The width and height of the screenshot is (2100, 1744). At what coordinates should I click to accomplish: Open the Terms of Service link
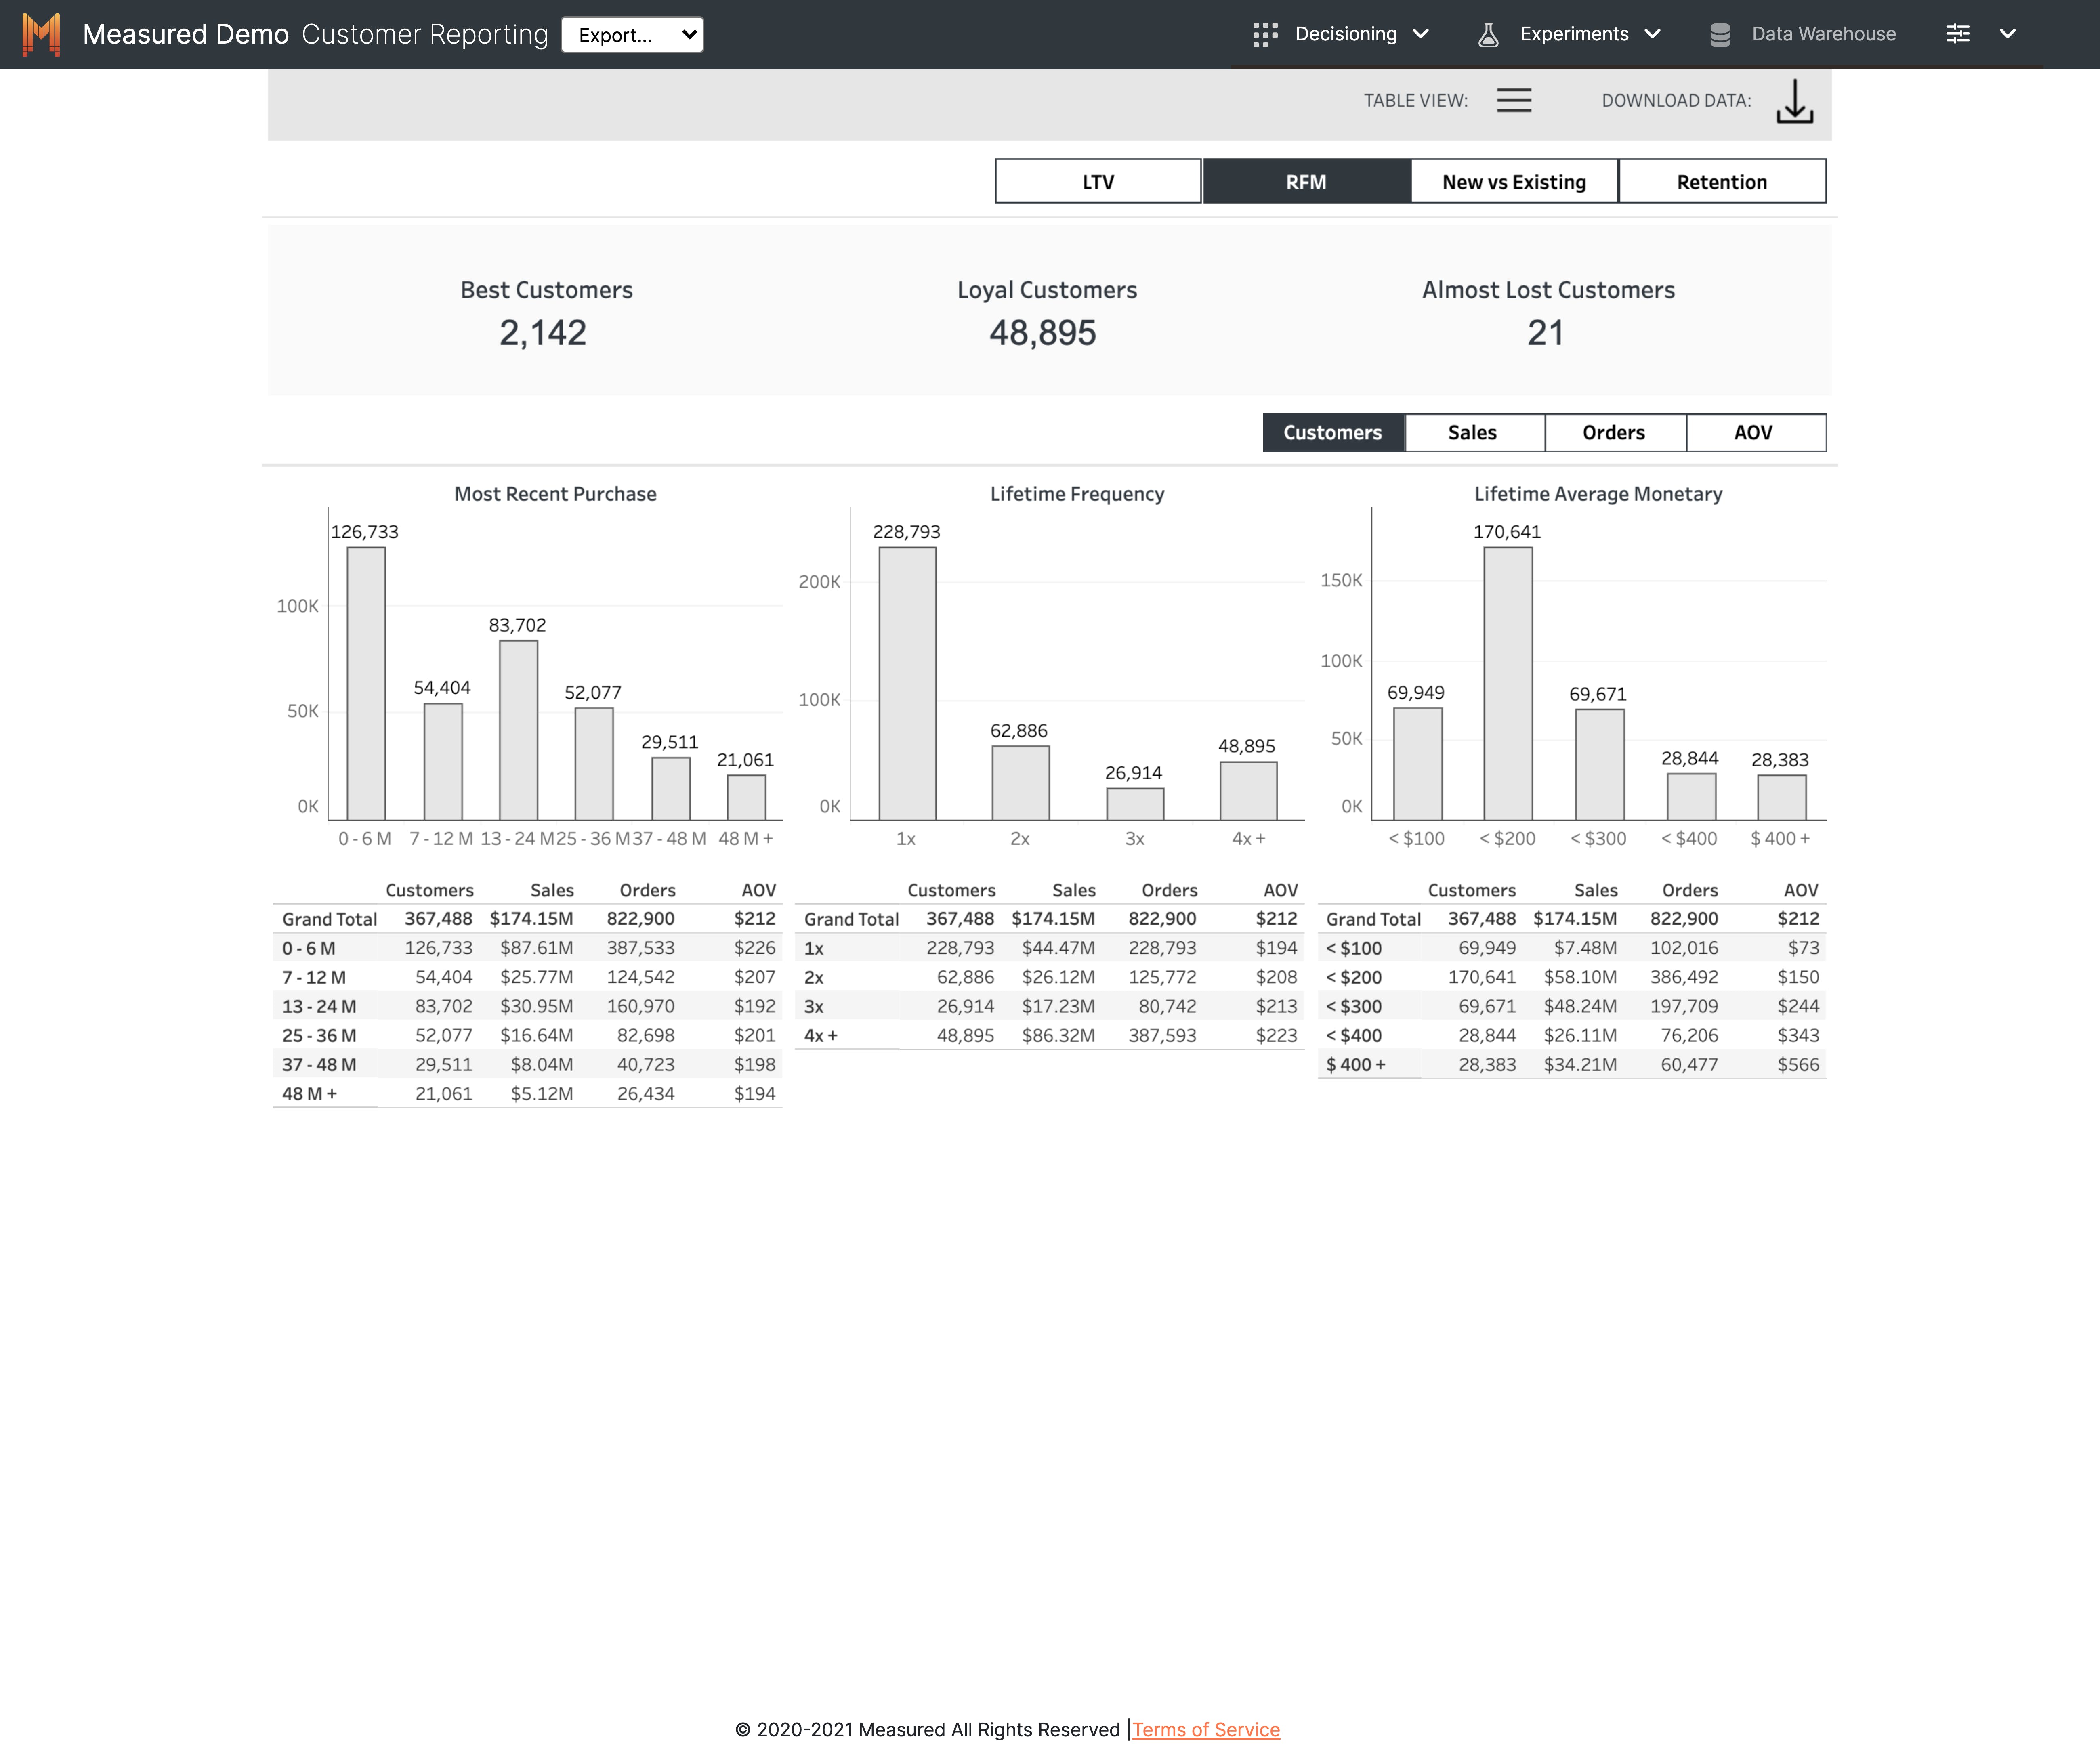click(x=1205, y=1729)
